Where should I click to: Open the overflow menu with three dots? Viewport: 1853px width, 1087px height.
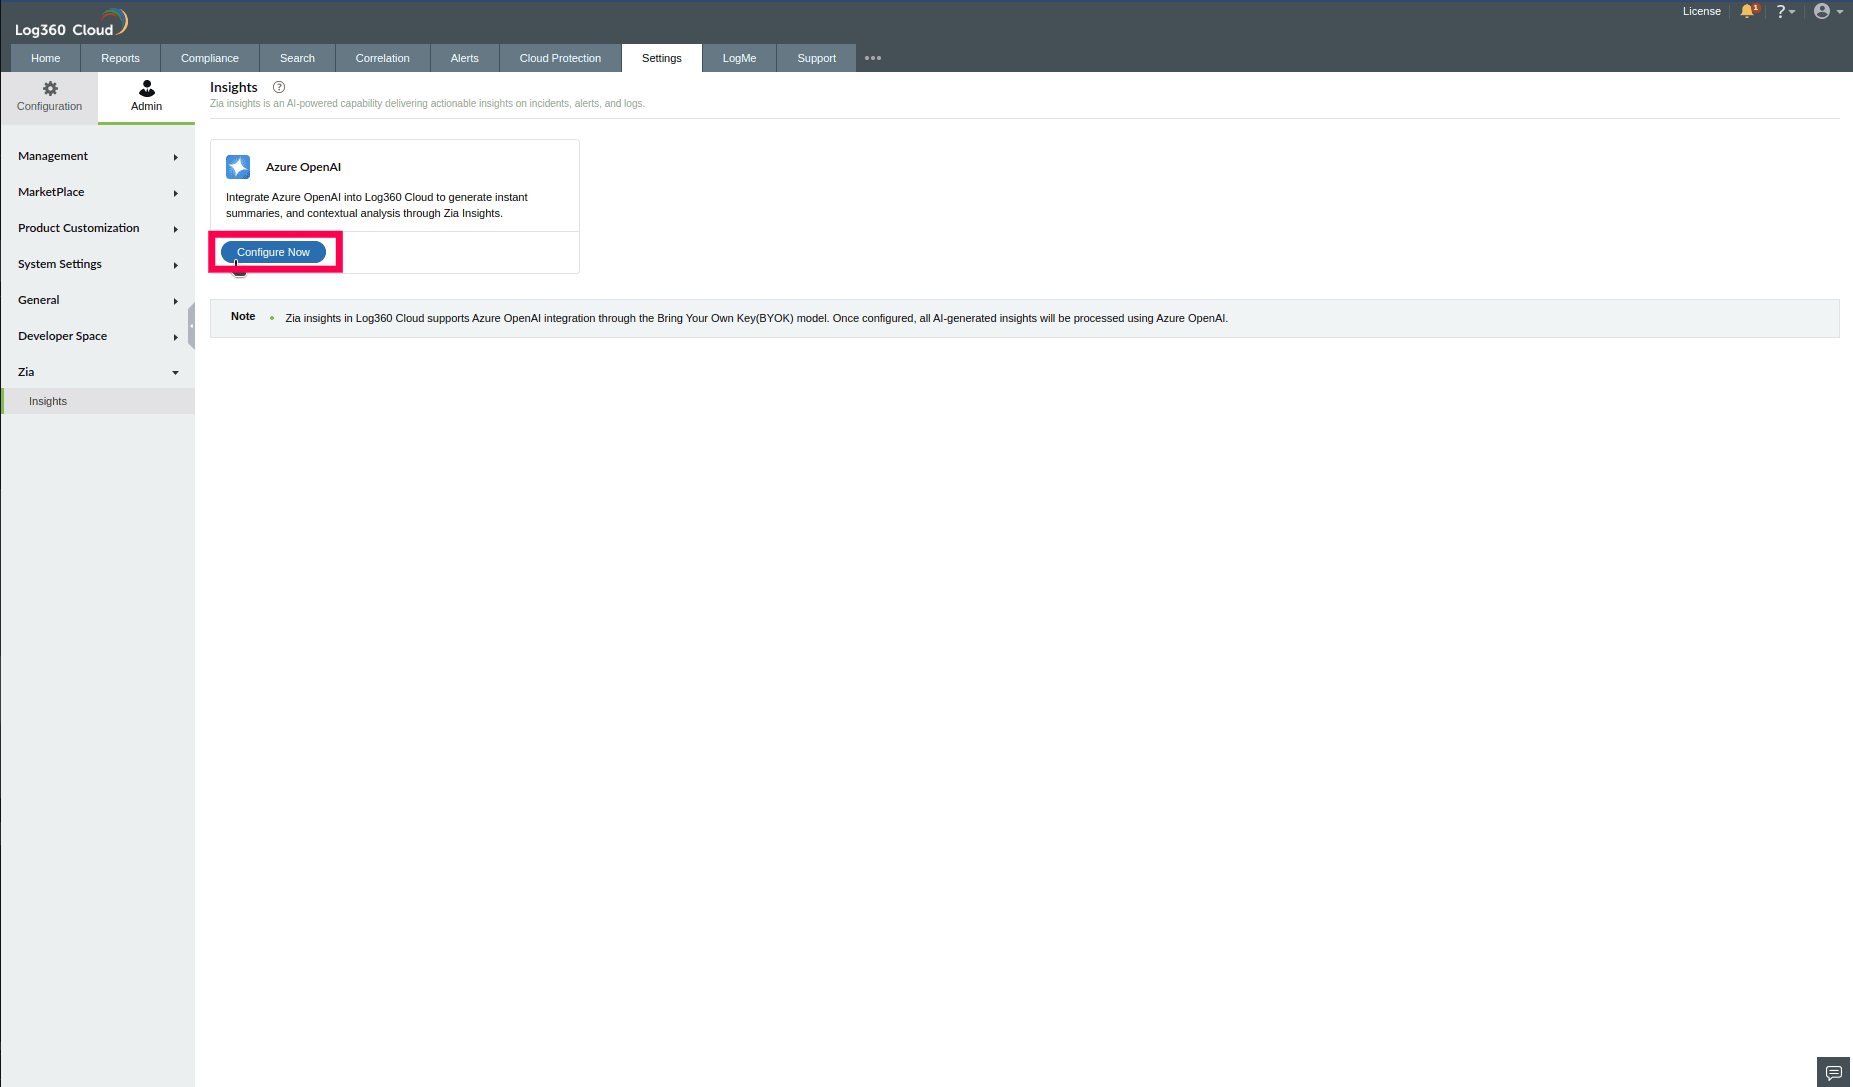[x=872, y=57]
